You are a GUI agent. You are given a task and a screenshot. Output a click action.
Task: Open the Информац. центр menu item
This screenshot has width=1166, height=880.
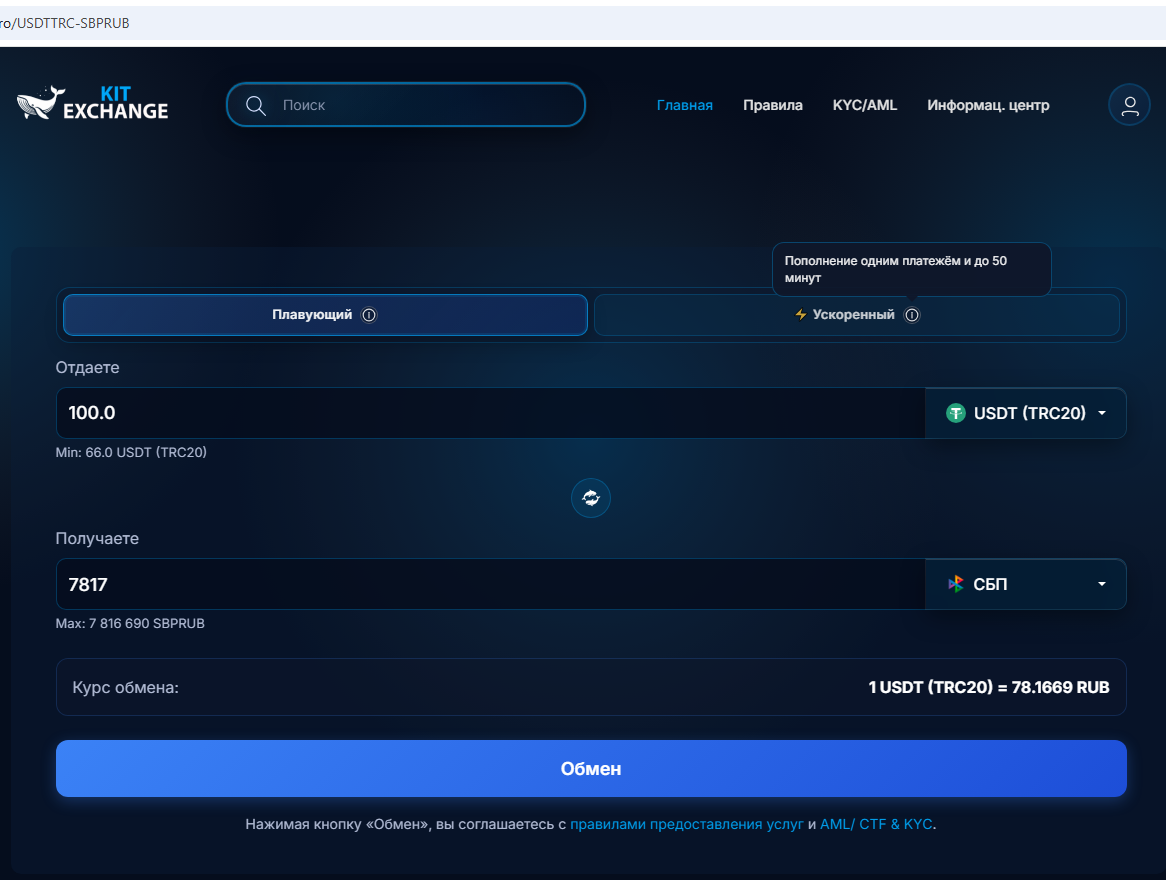(x=988, y=105)
